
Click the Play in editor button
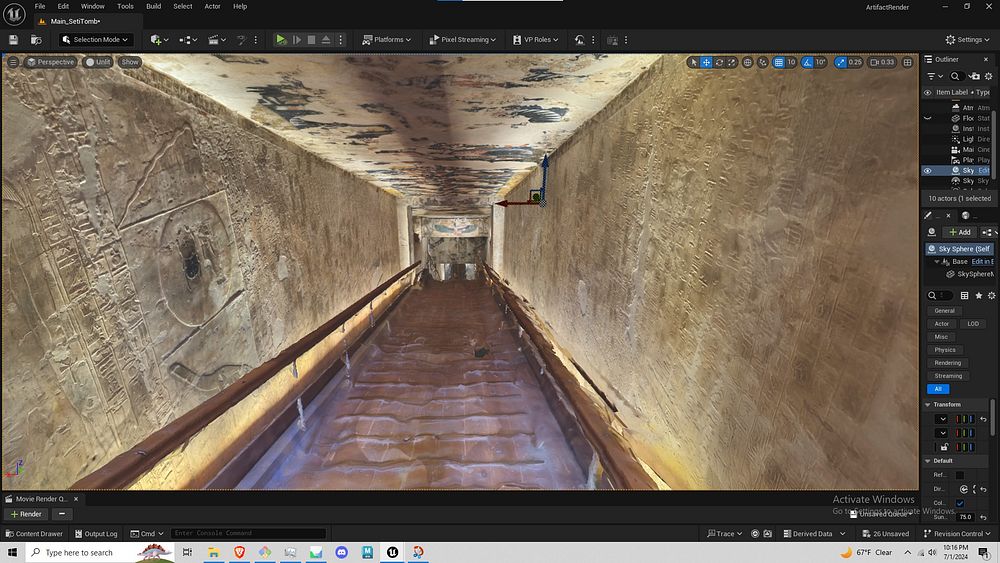click(281, 40)
